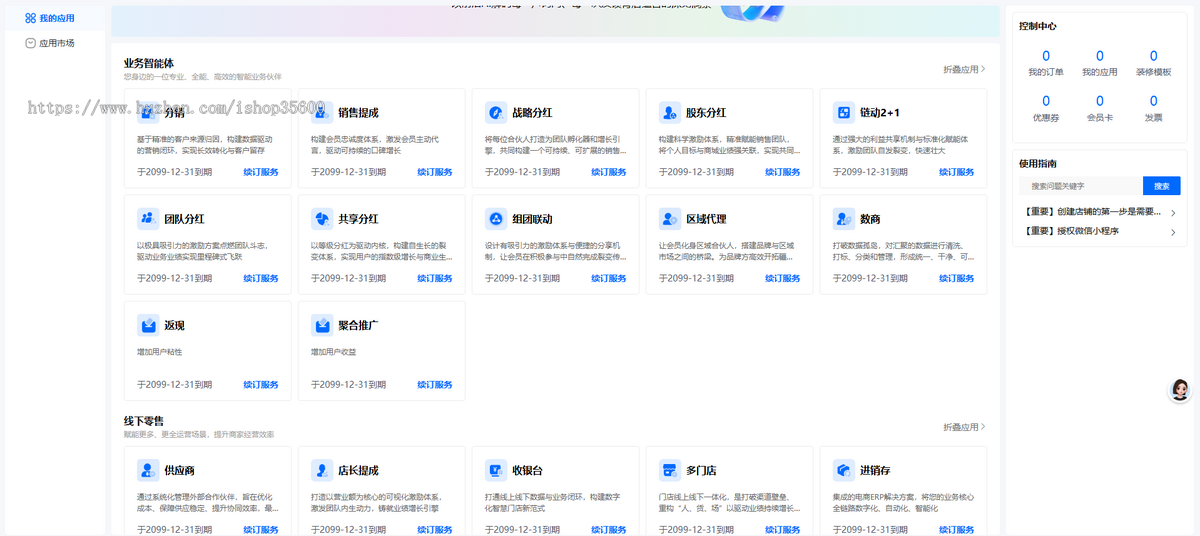Click the 线下零售 section heading

pyautogui.click(x=144, y=421)
